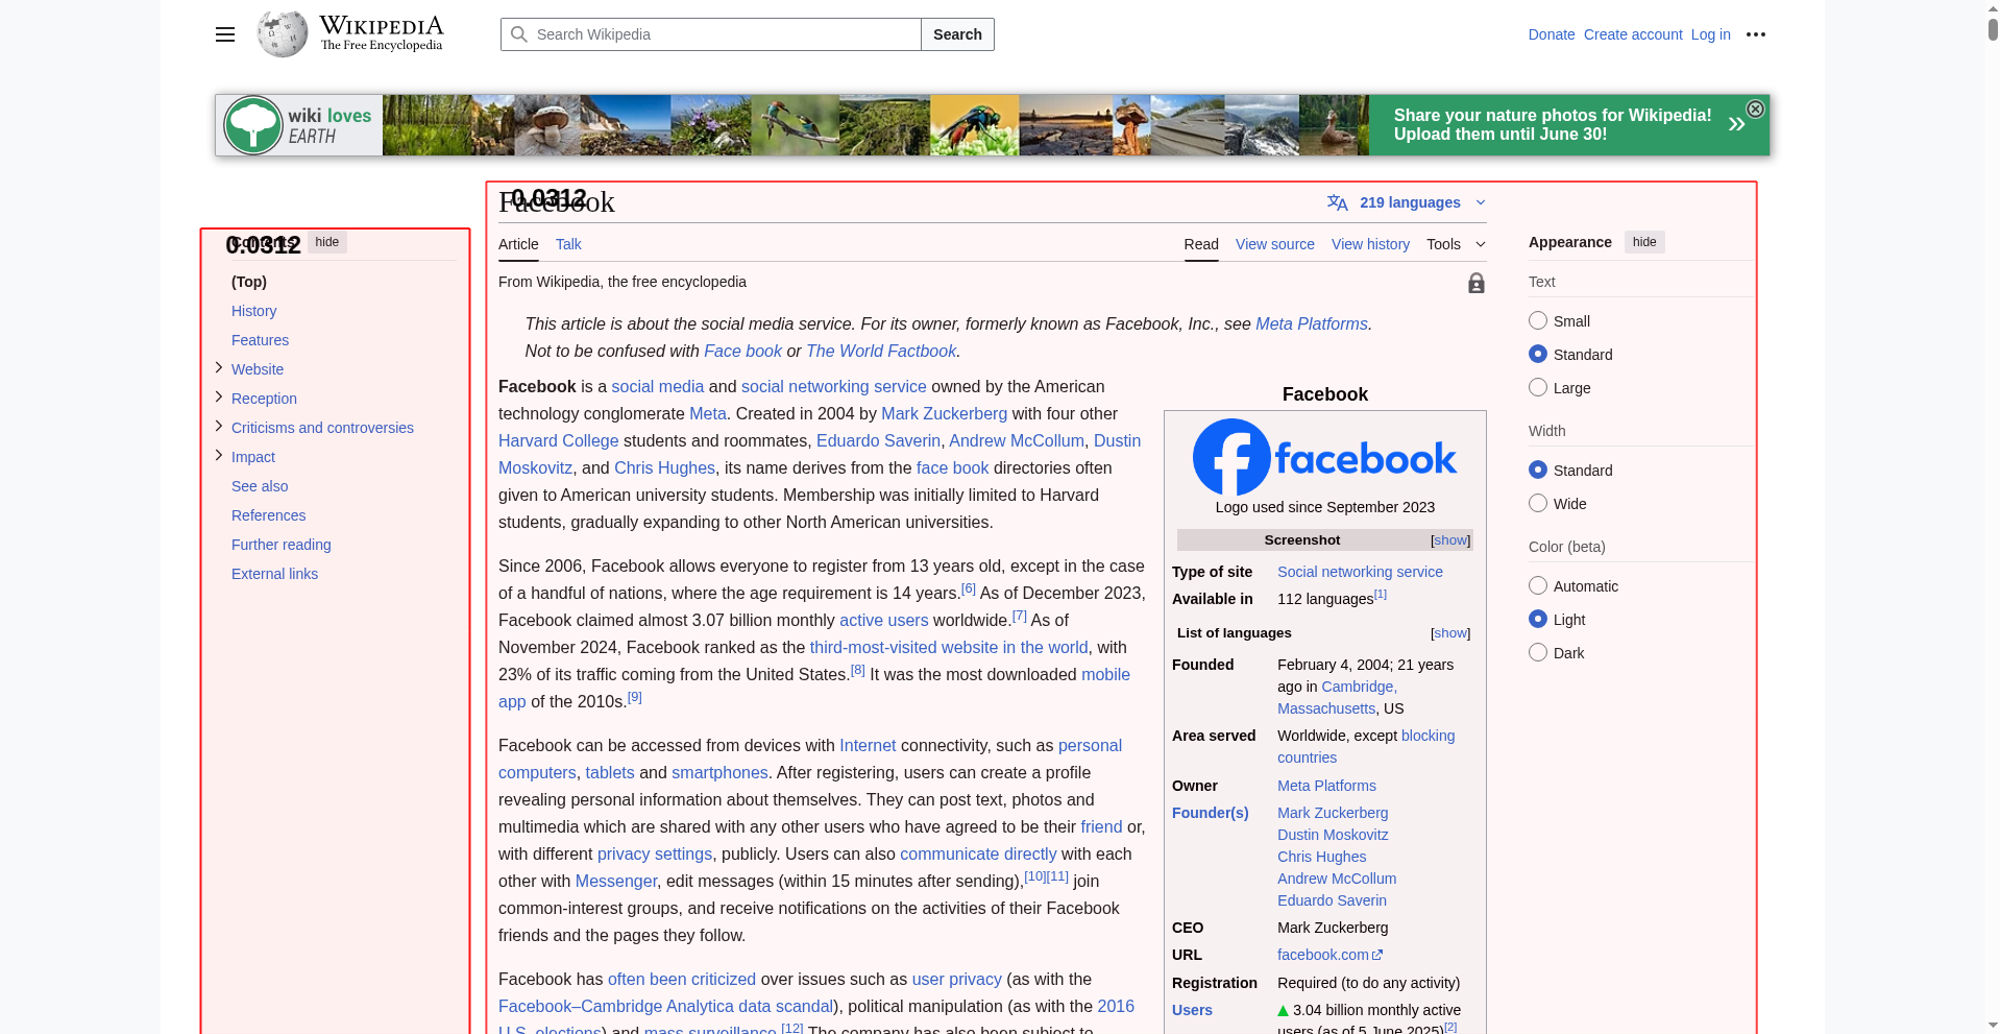Select Light color mode

(1538, 619)
